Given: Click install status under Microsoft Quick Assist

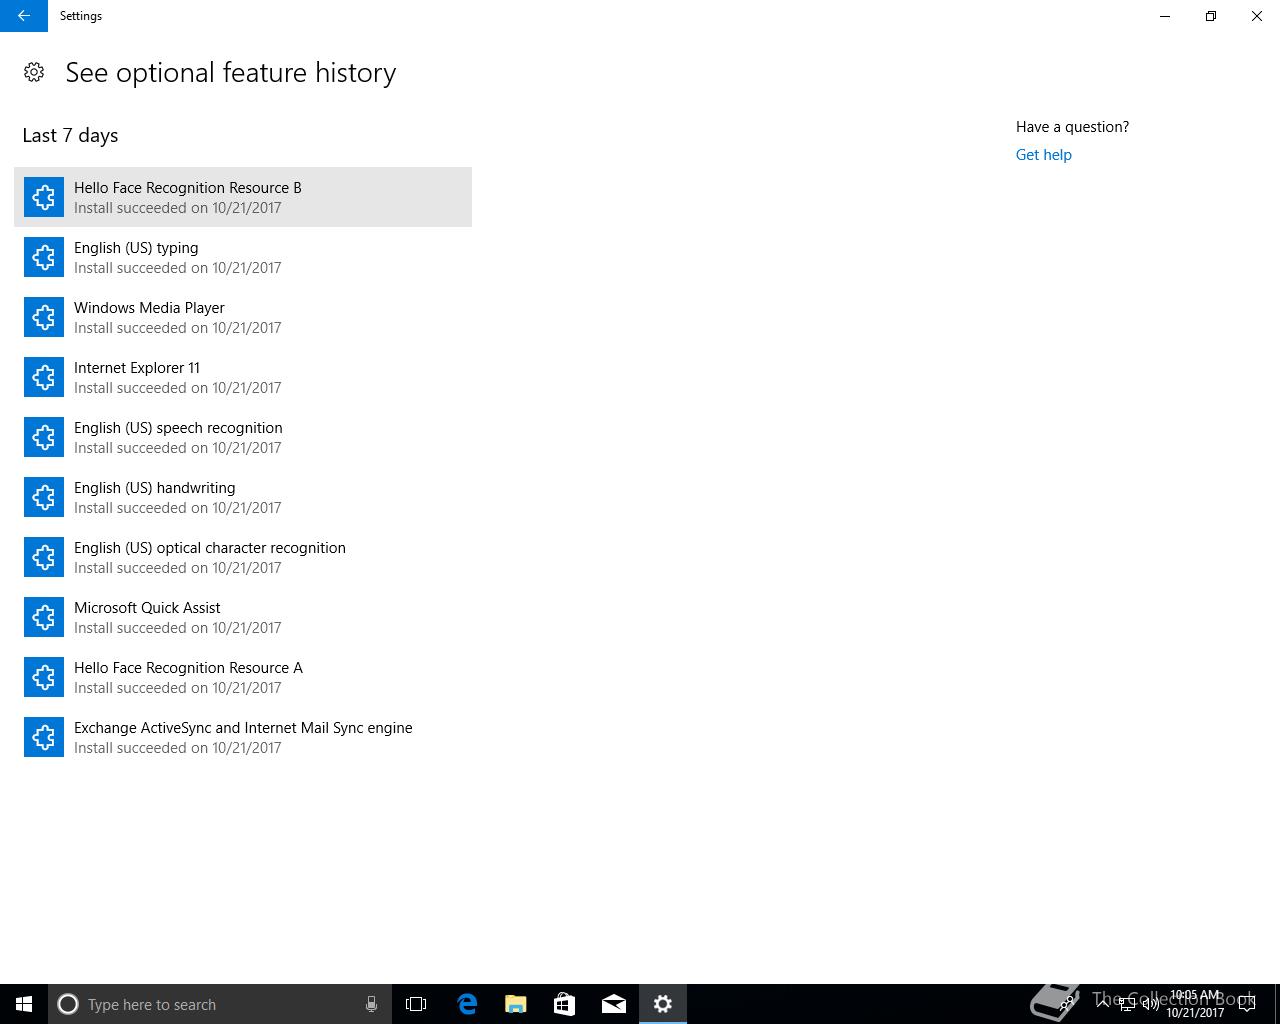Looking at the screenshot, I should (x=178, y=628).
